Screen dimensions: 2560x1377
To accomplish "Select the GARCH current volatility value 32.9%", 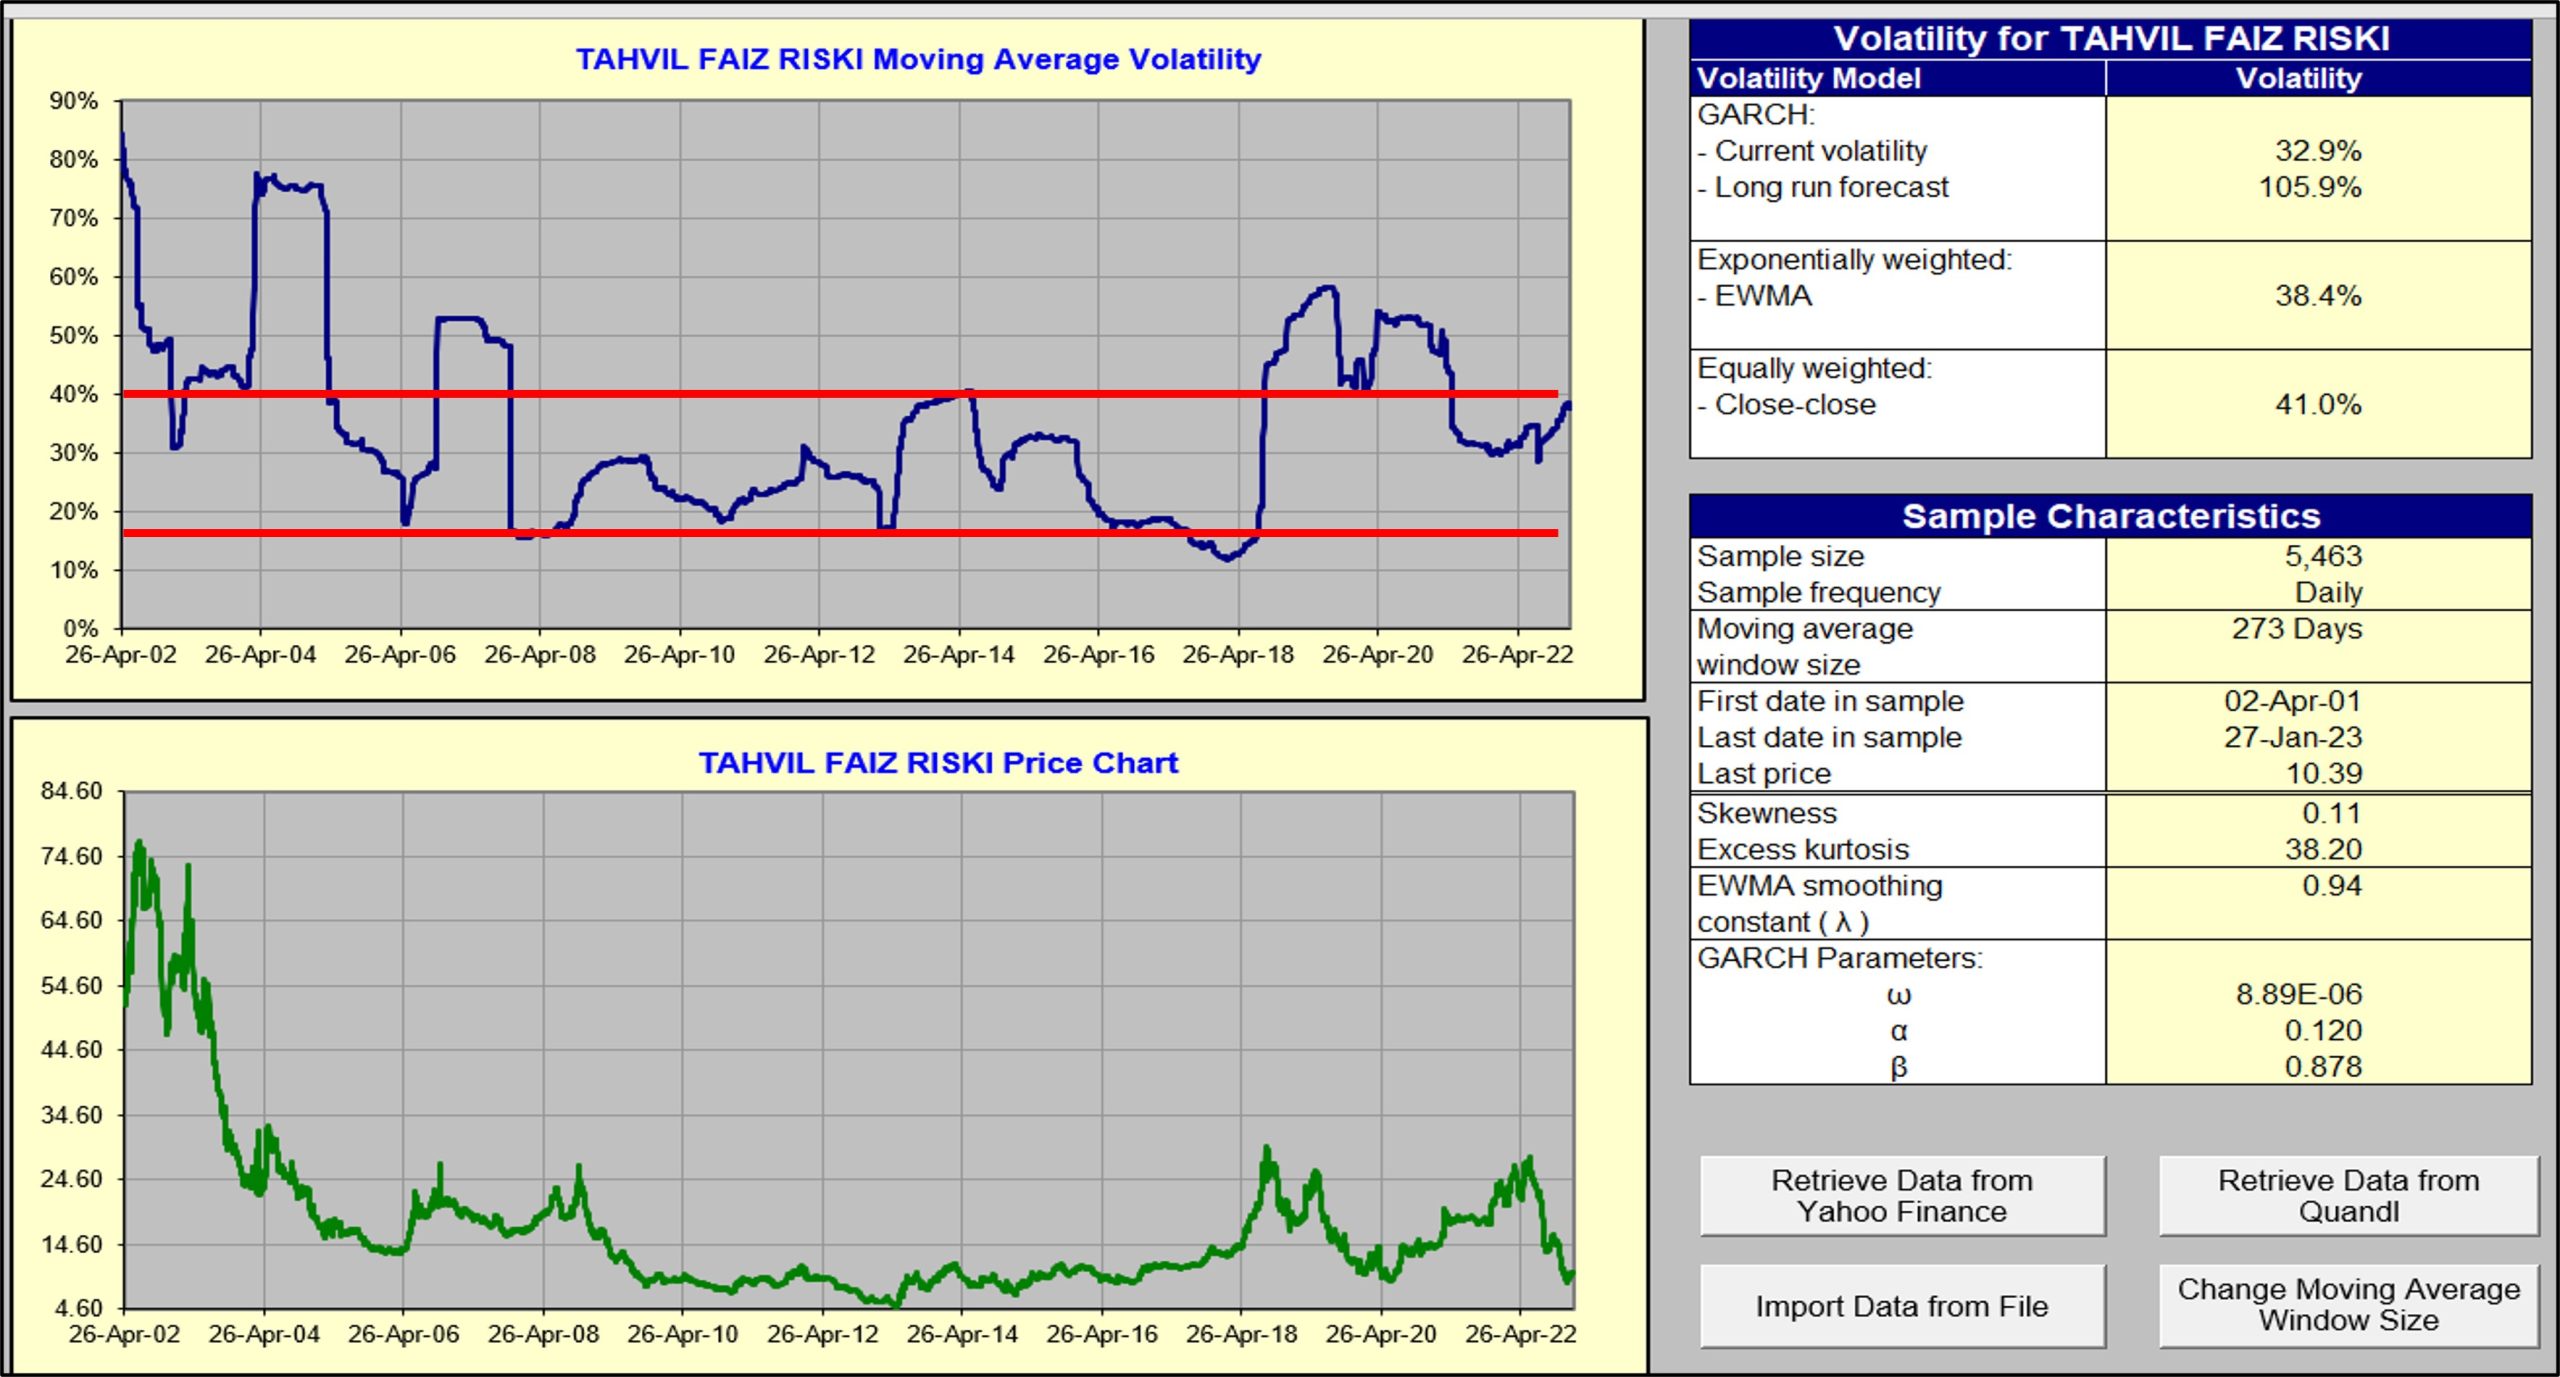I will [x=2318, y=151].
